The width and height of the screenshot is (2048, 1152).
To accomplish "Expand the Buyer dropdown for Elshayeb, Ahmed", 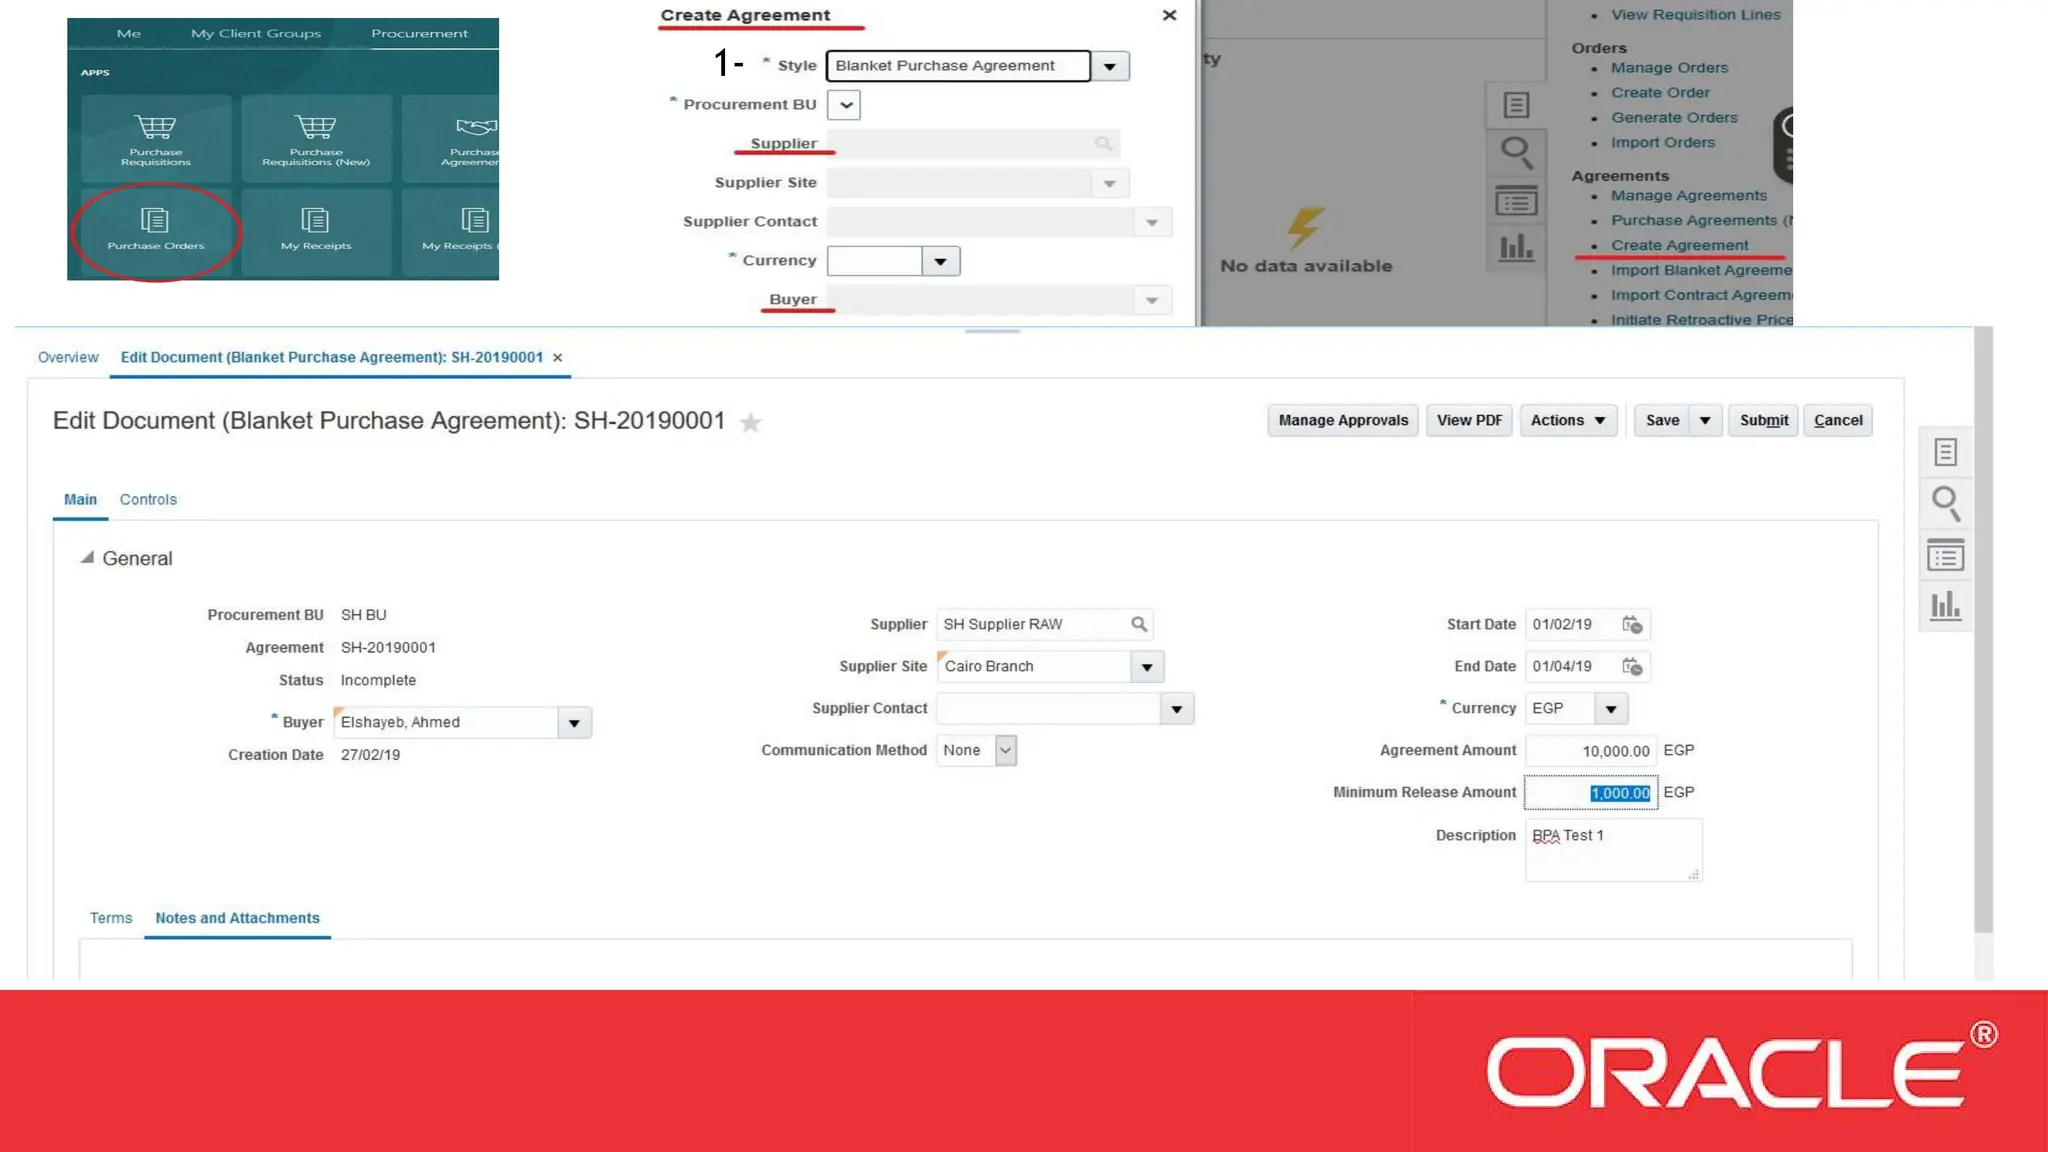I will pos(574,723).
